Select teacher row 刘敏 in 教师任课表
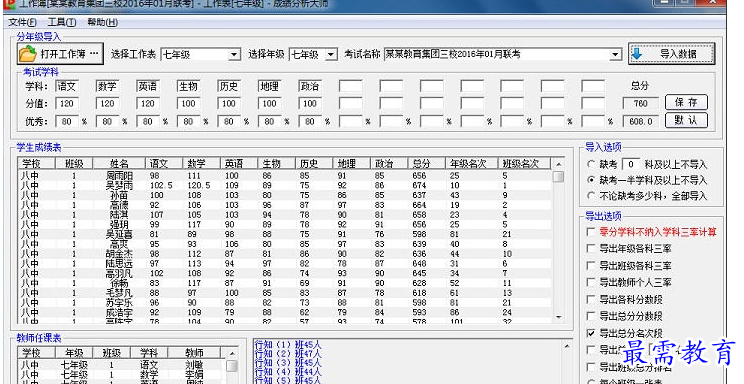 coord(121,365)
